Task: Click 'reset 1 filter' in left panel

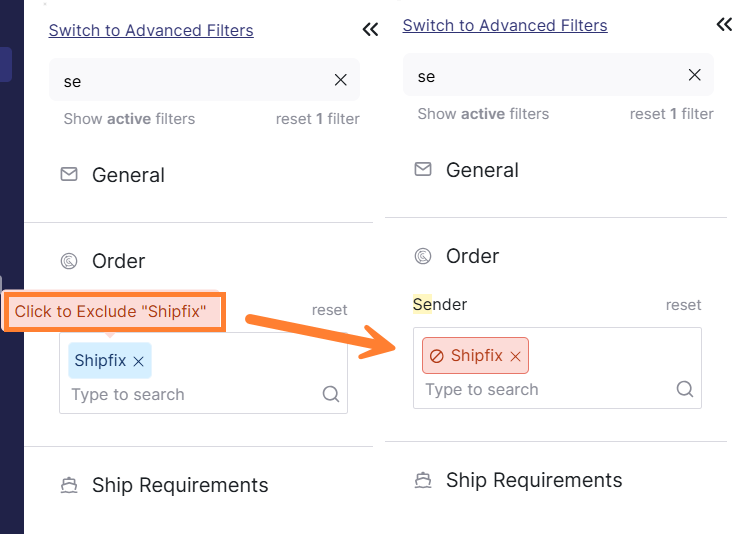Action: (x=317, y=118)
